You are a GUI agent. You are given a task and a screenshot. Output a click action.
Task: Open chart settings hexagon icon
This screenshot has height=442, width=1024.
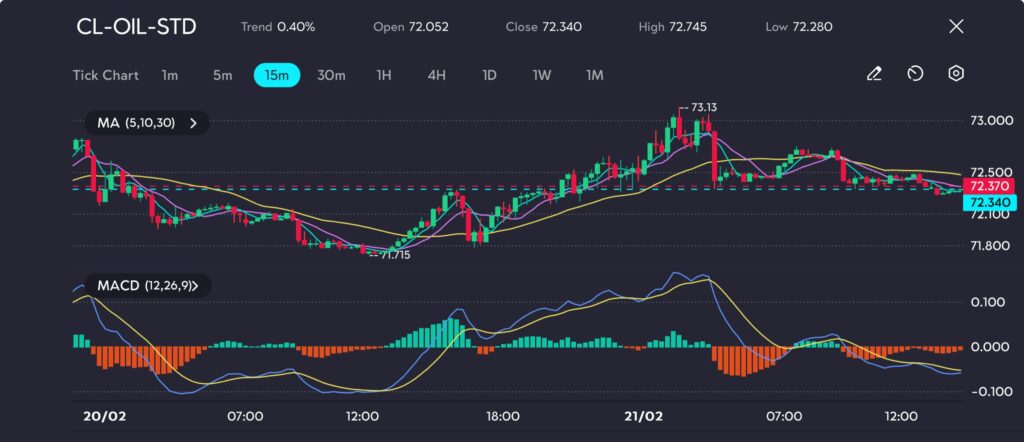point(956,74)
